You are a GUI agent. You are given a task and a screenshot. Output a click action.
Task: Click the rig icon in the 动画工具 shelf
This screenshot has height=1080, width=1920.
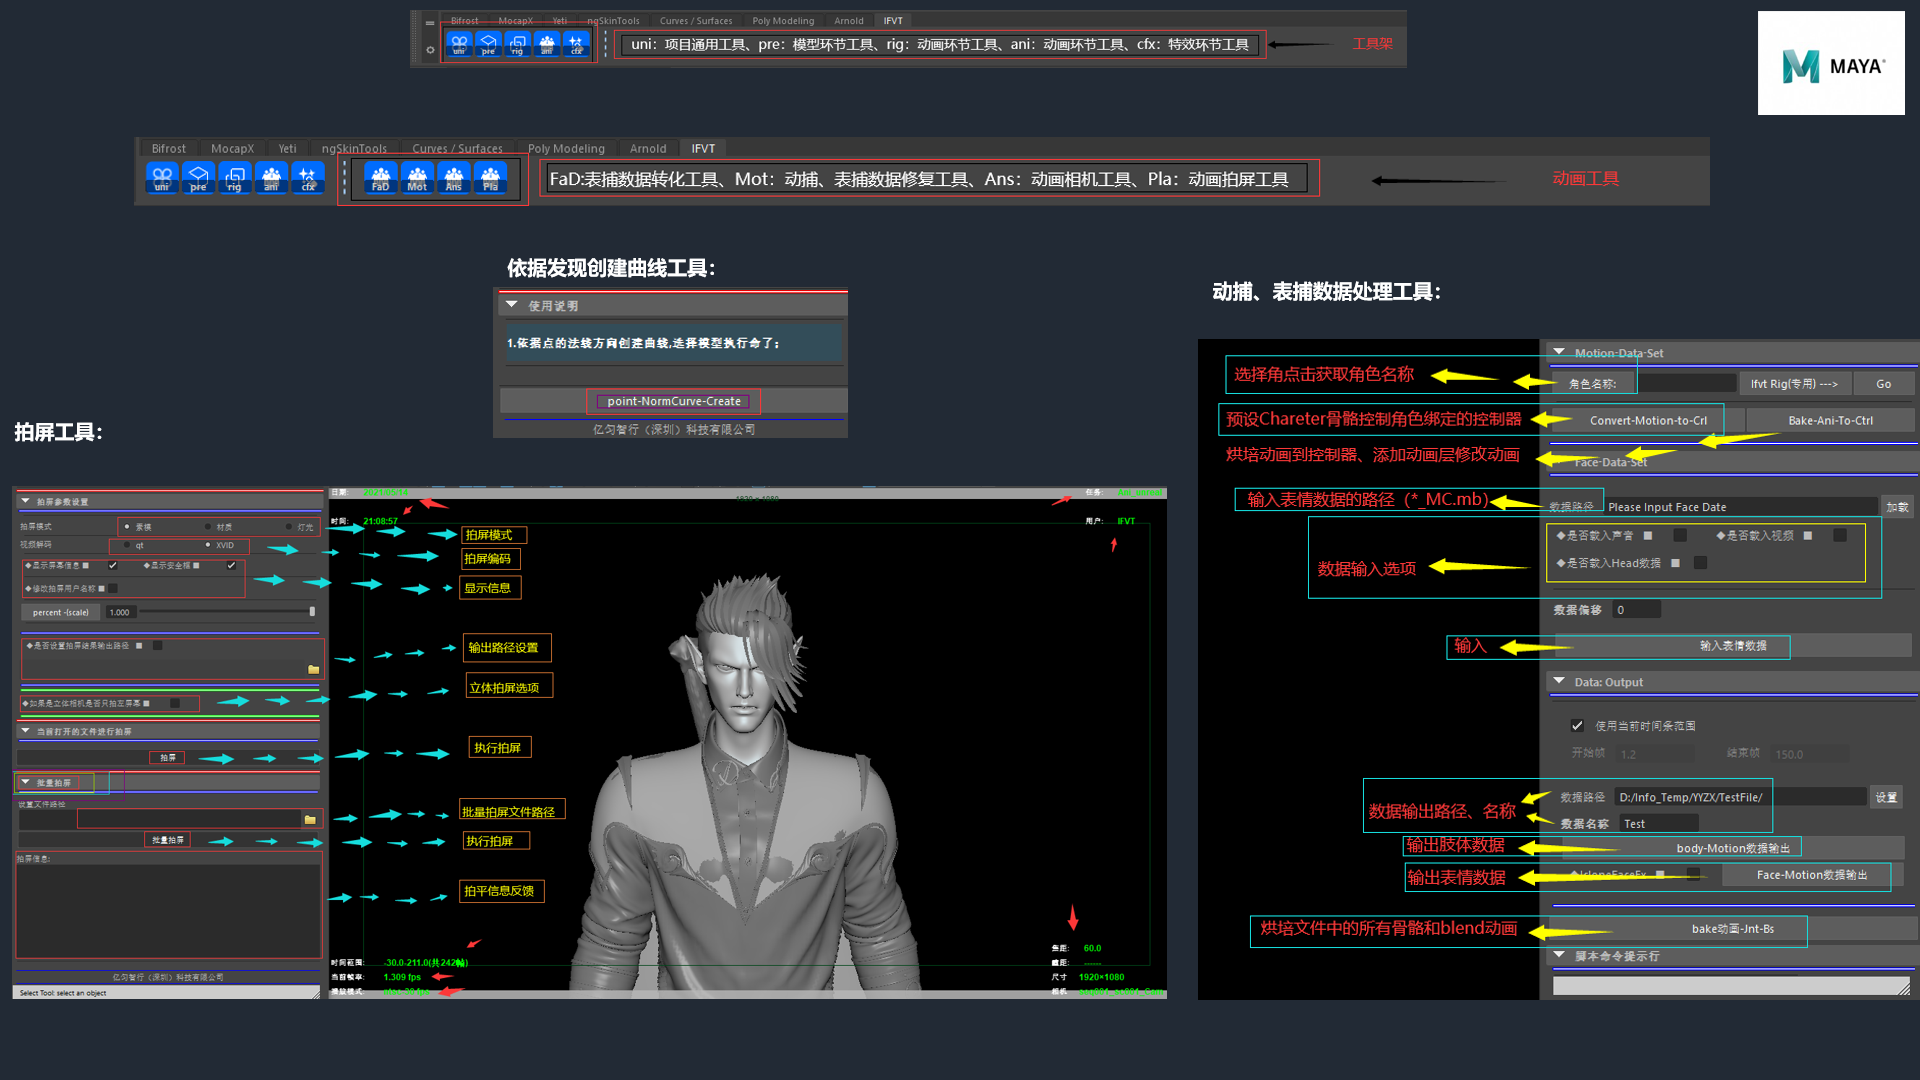pyautogui.click(x=235, y=178)
